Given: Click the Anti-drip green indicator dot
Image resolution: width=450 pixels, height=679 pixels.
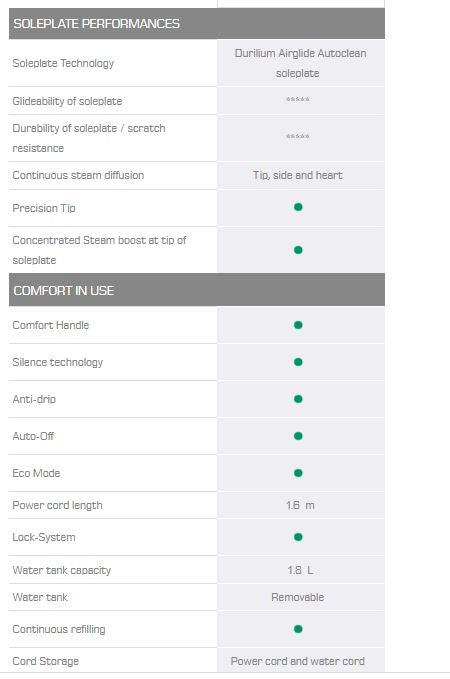Looking at the screenshot, I should tap(298, 399).
